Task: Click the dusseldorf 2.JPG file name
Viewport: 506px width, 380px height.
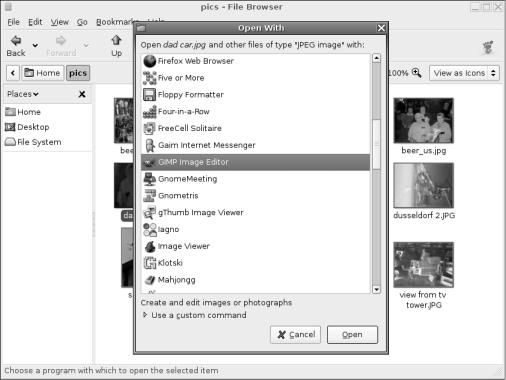Action: (424, 215)
